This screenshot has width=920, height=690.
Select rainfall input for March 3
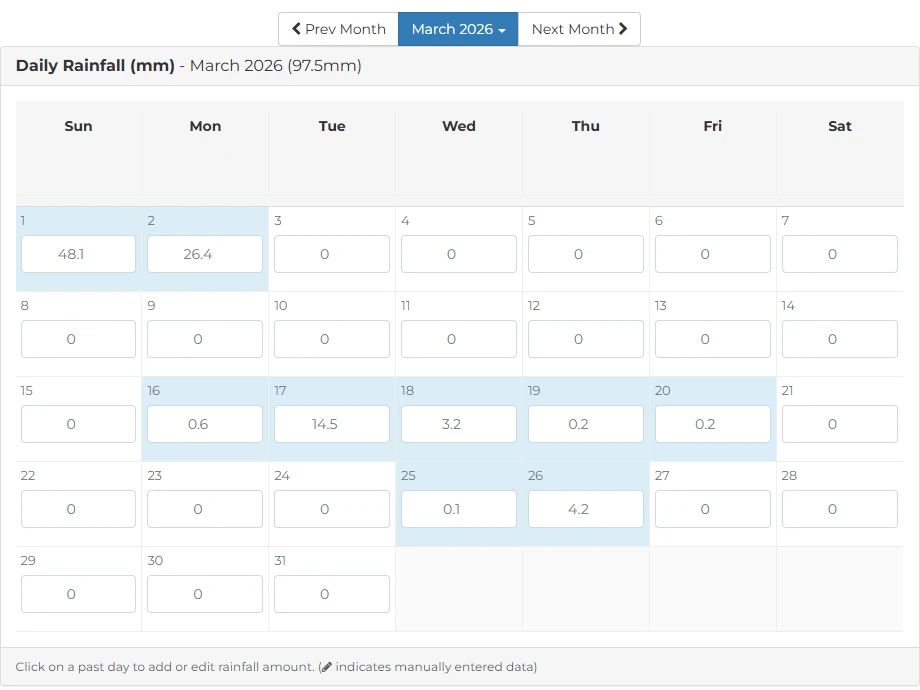click(x=332, y=254)
